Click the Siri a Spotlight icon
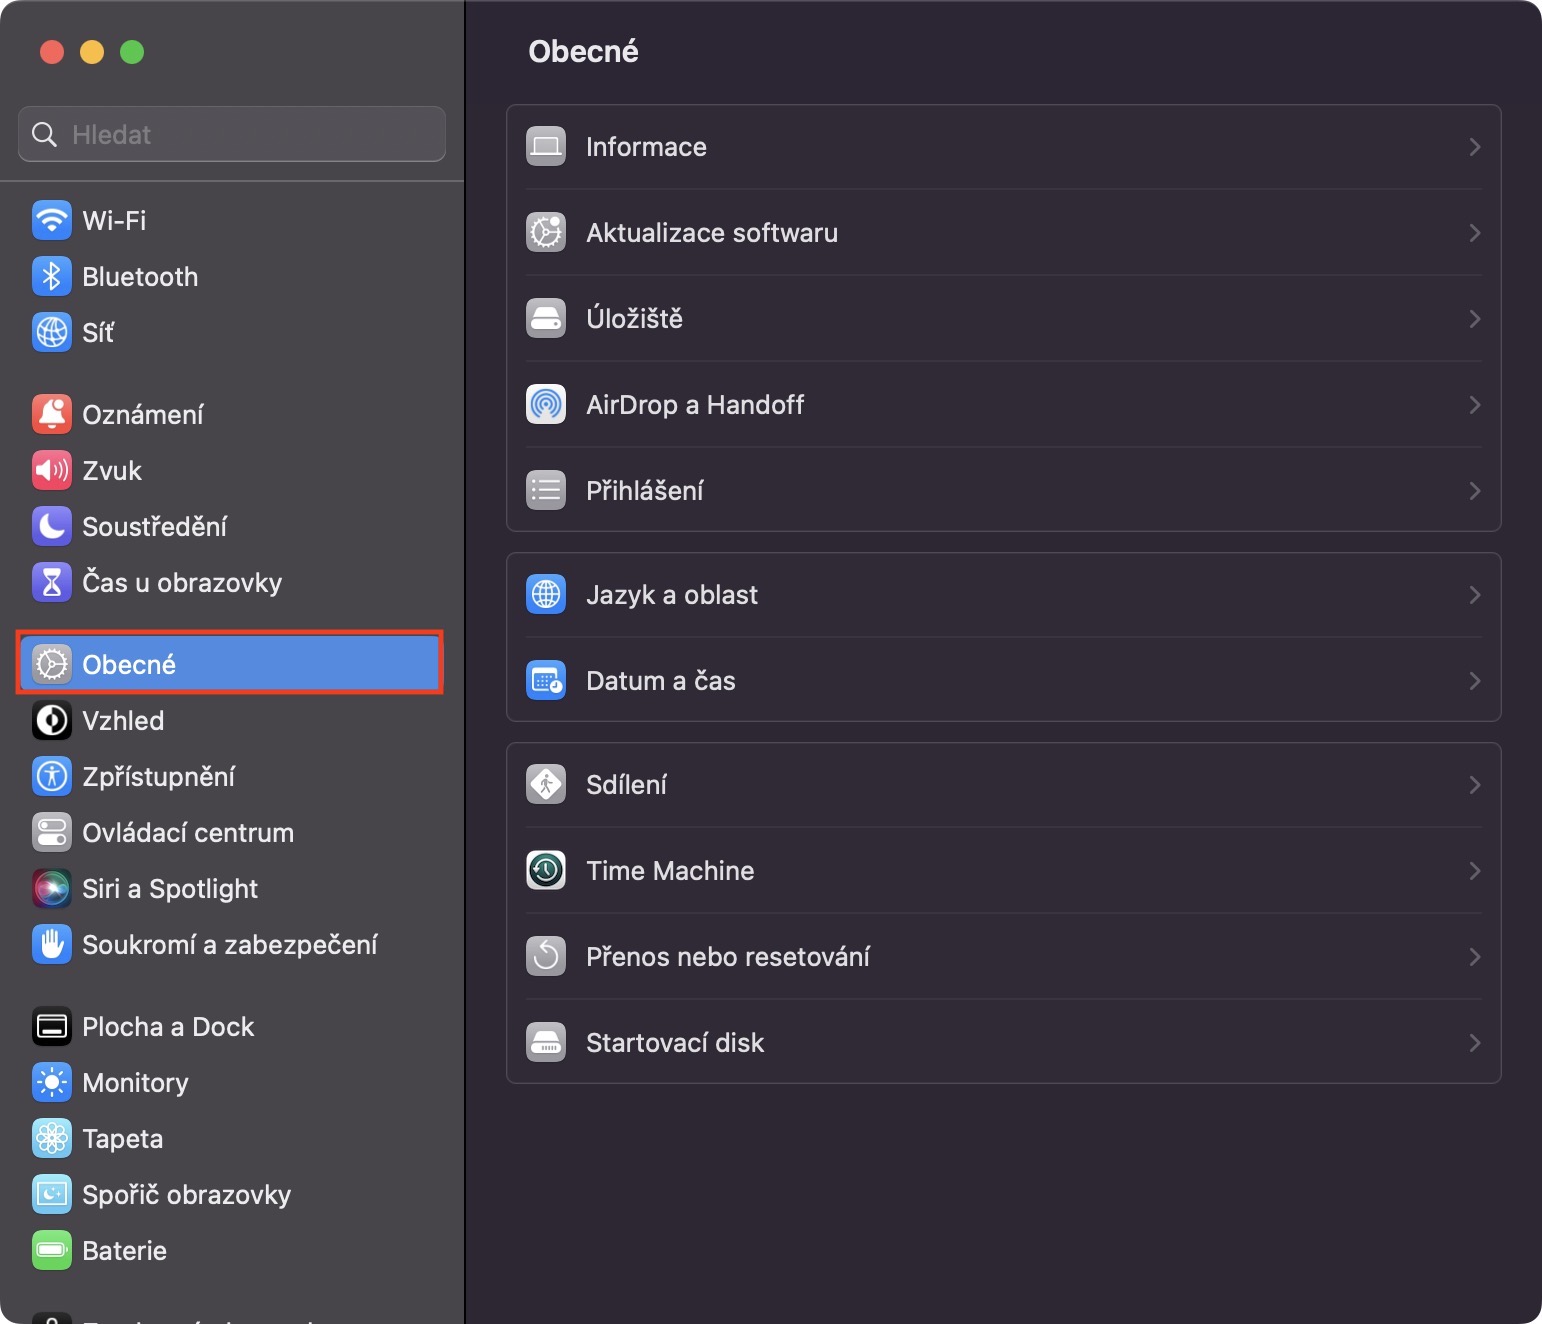 click(51, 888)
